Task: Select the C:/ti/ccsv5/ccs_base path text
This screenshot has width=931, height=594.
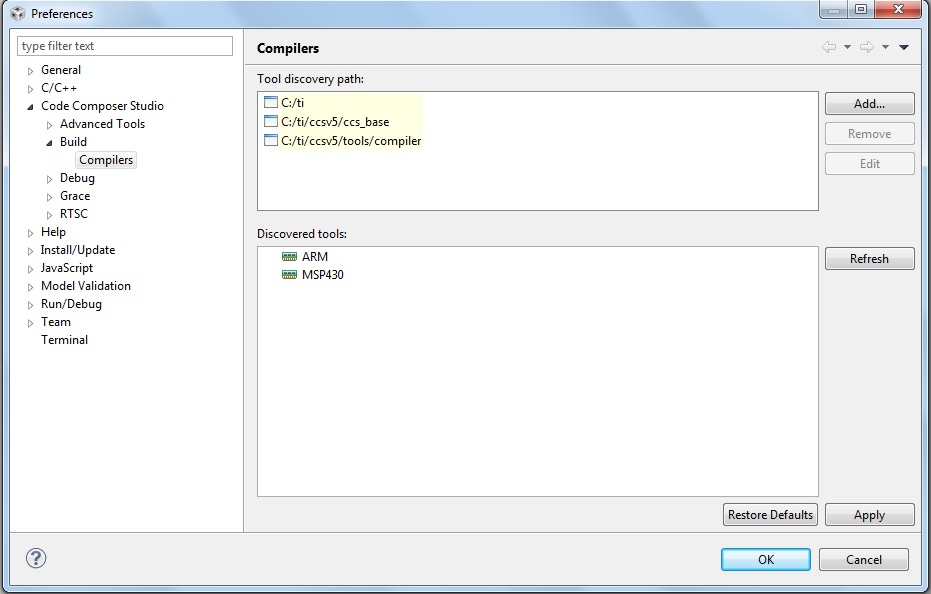Action: tap(335, 121)
